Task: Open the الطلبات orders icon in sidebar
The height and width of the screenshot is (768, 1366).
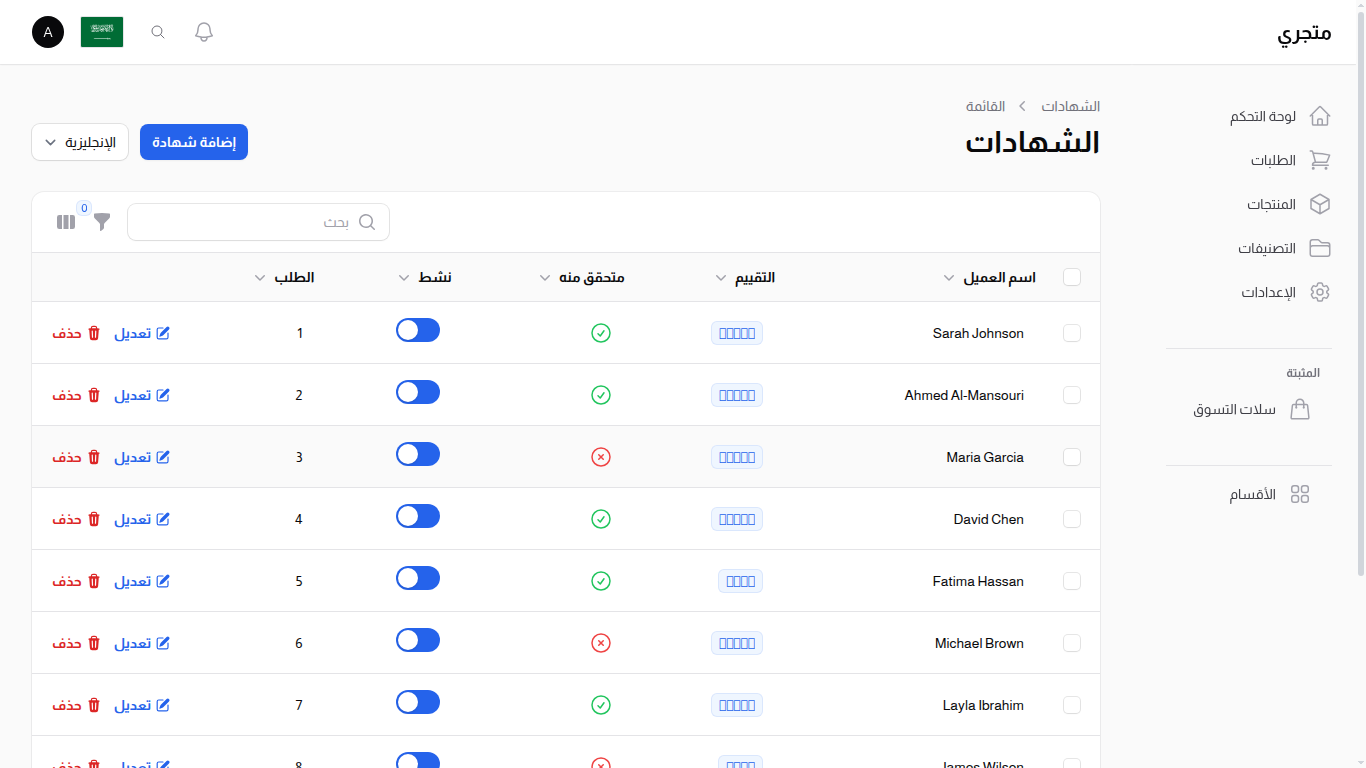Action: 1320,160
